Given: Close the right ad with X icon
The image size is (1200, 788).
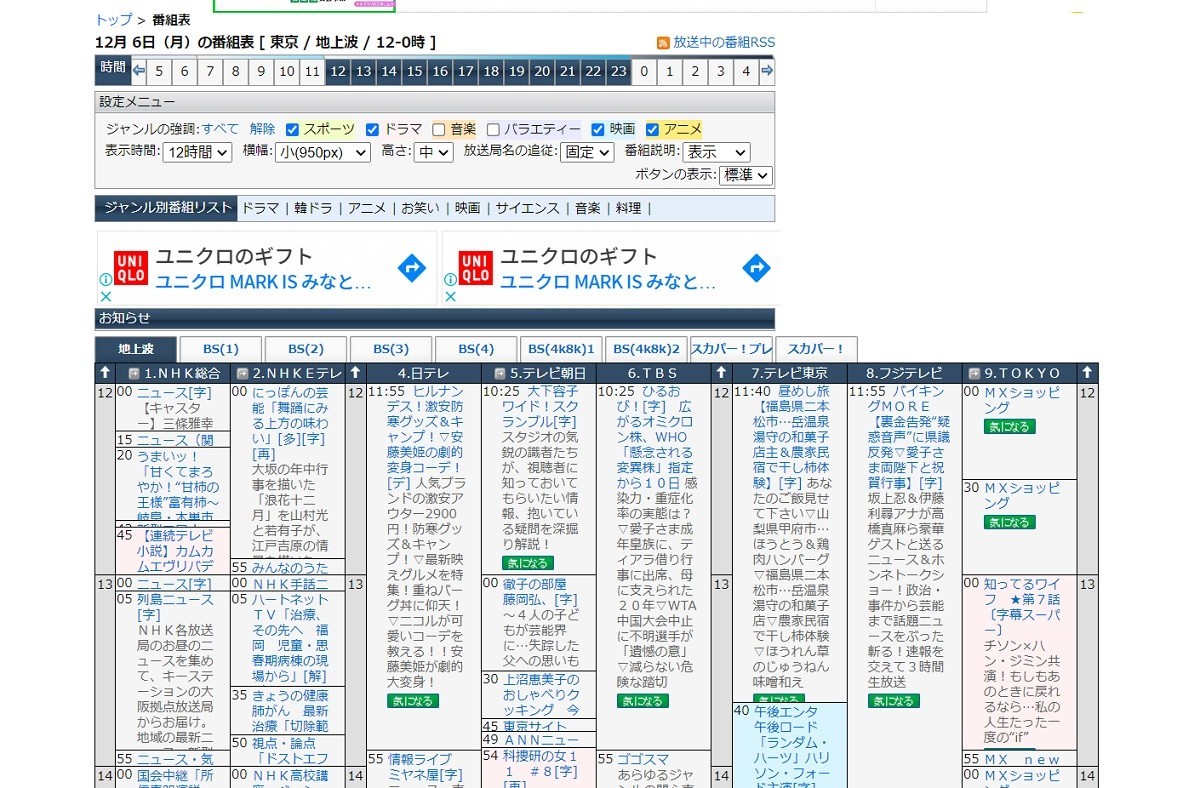Looking at the screenshot, I should (x=450, y=296).
